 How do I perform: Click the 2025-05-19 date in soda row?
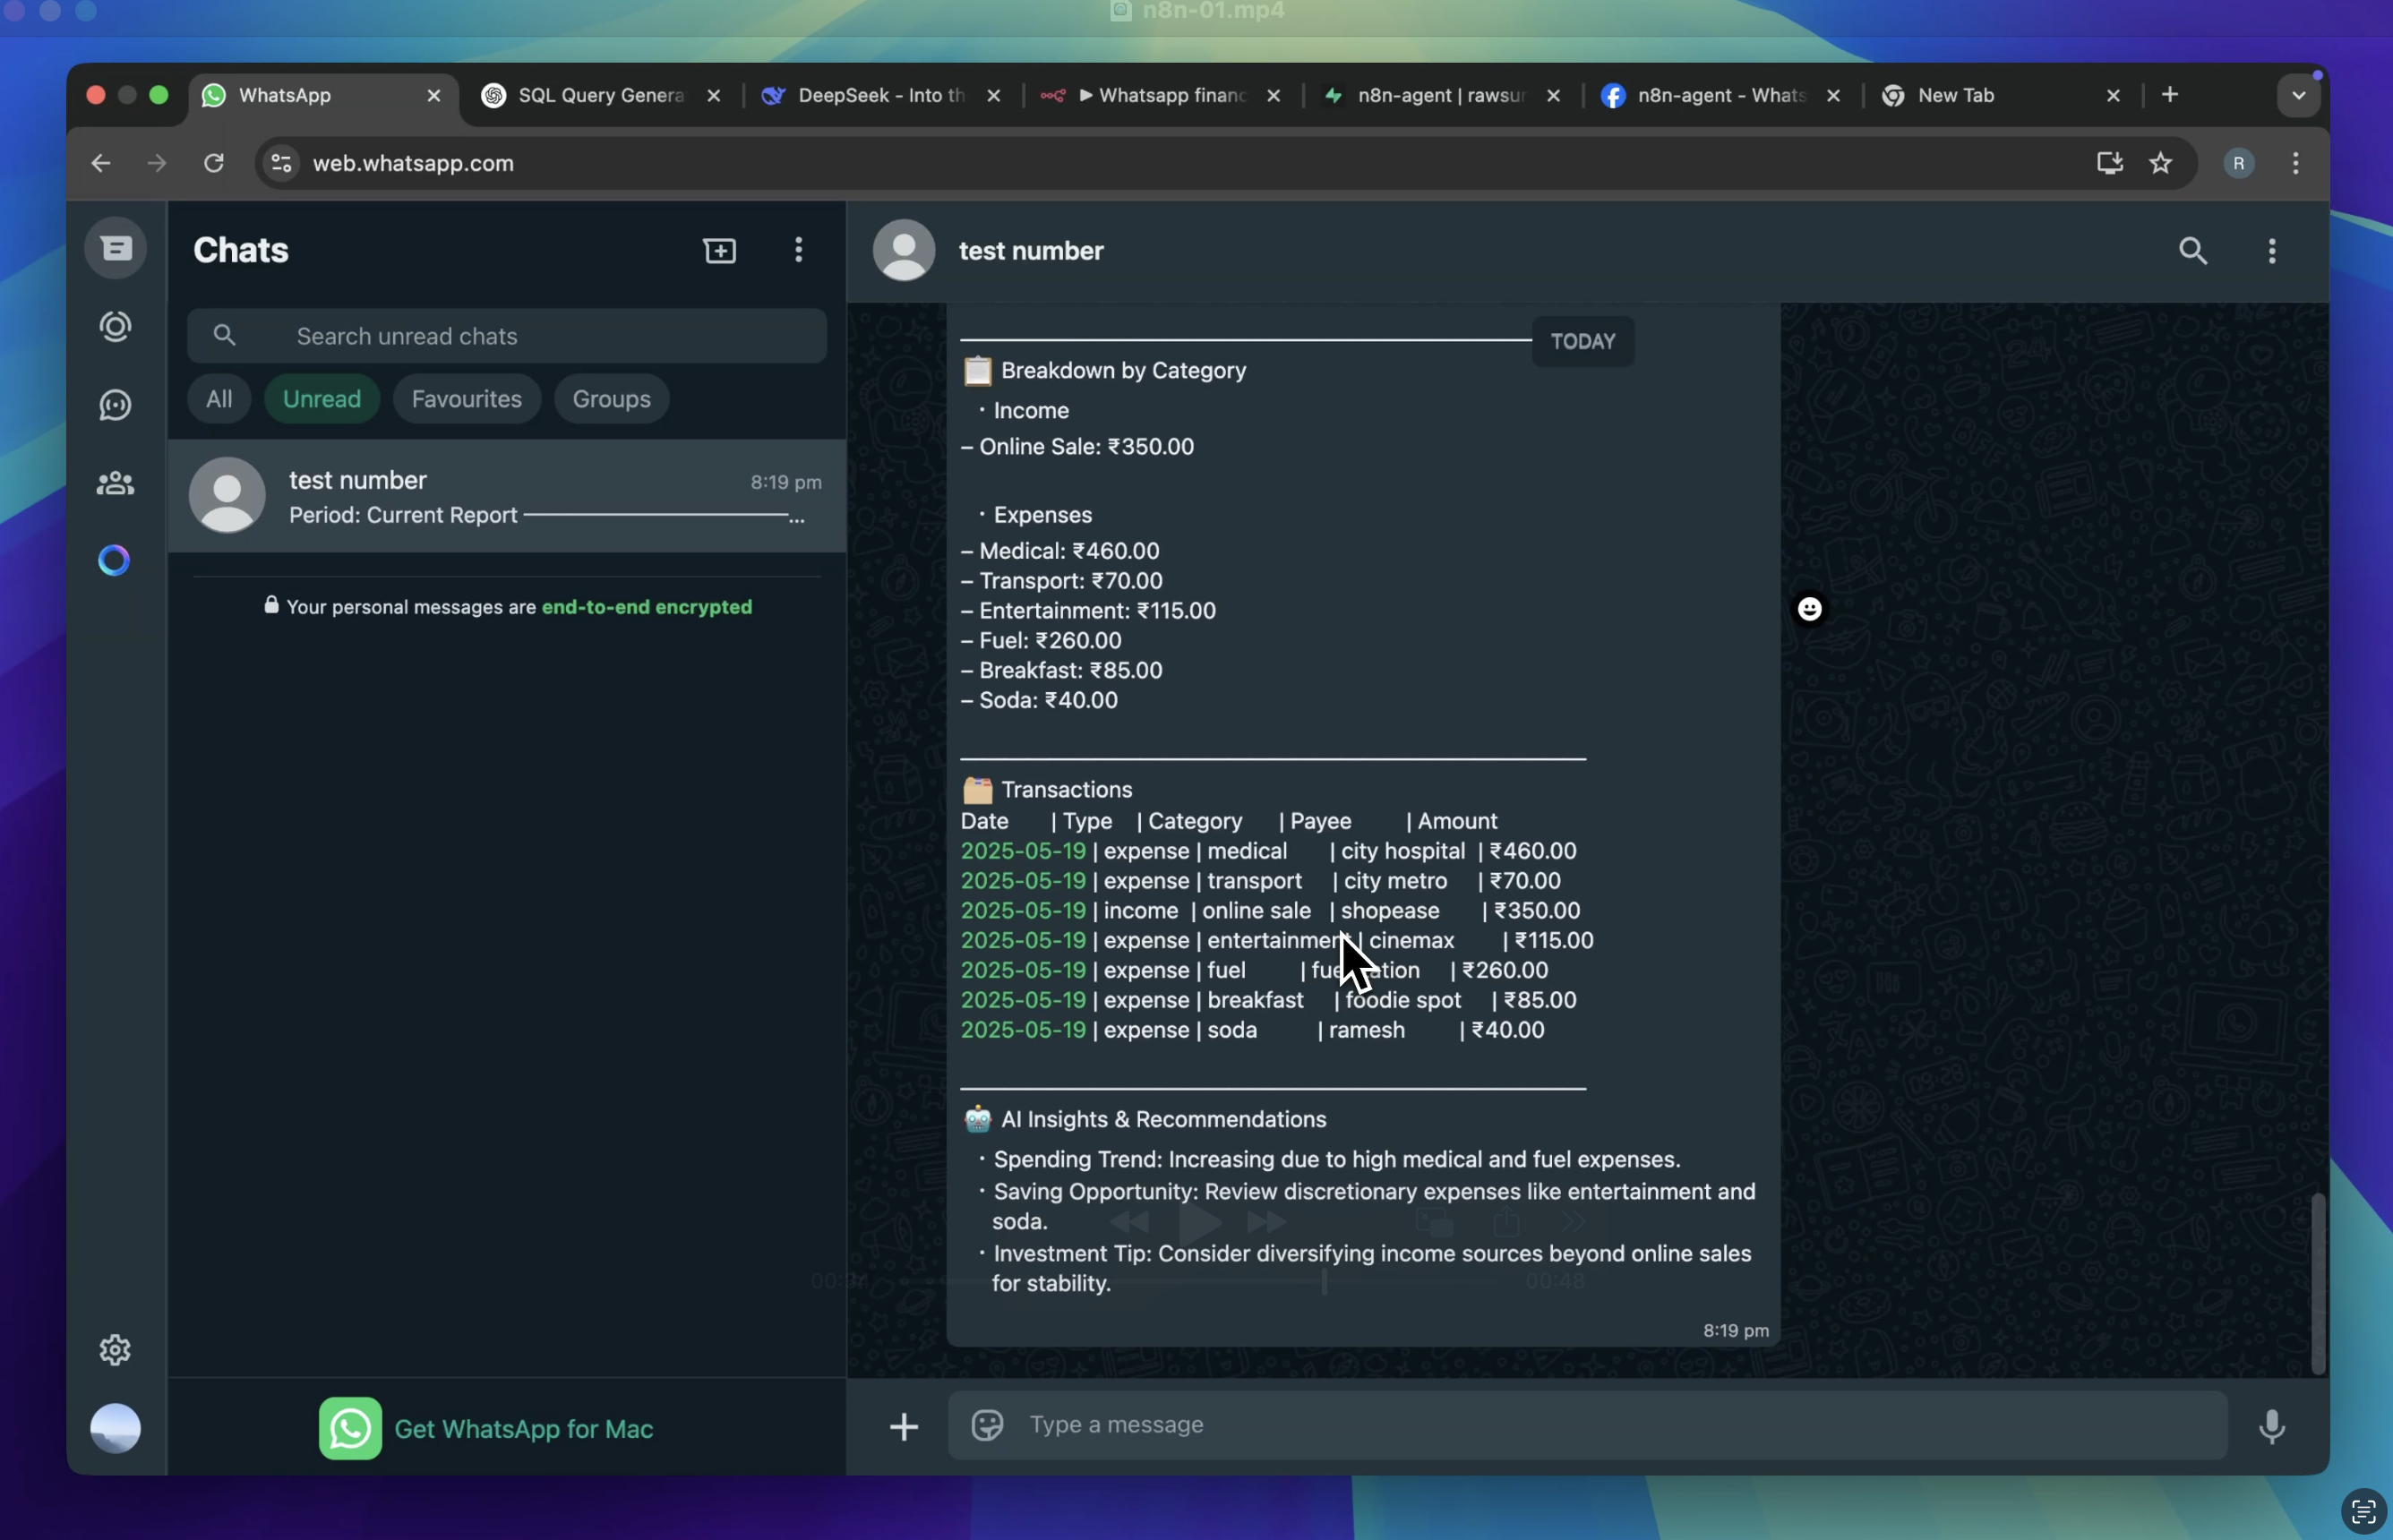tap(1023, 1030)
